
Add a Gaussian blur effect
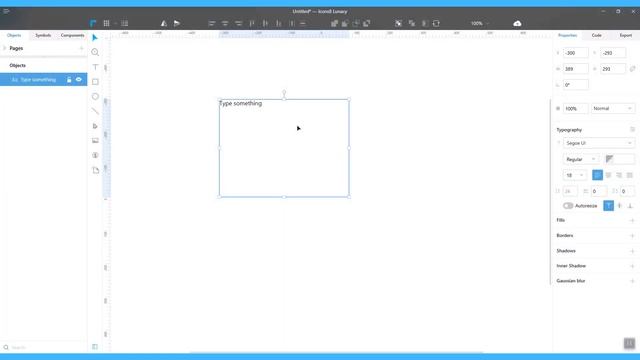click(632, 281)
